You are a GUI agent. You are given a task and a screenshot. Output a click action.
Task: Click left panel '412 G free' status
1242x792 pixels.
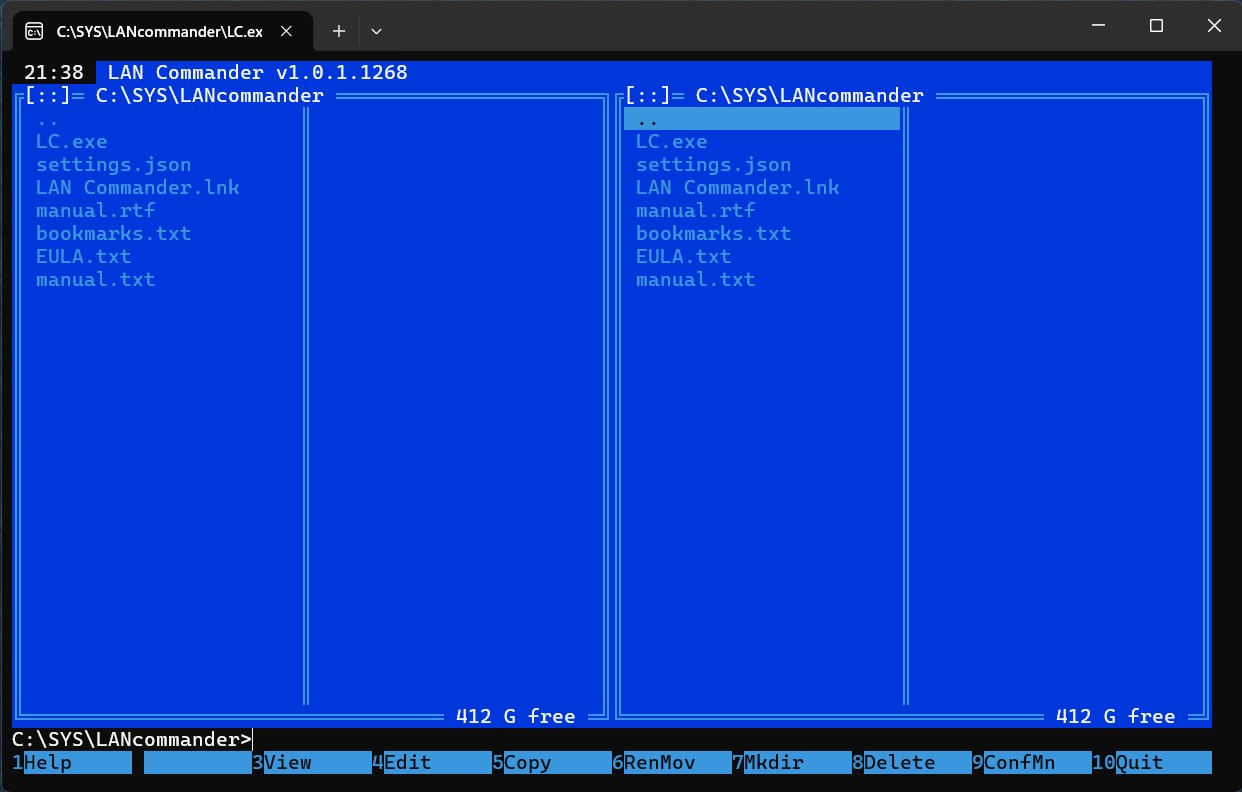(x=516, y=717)
